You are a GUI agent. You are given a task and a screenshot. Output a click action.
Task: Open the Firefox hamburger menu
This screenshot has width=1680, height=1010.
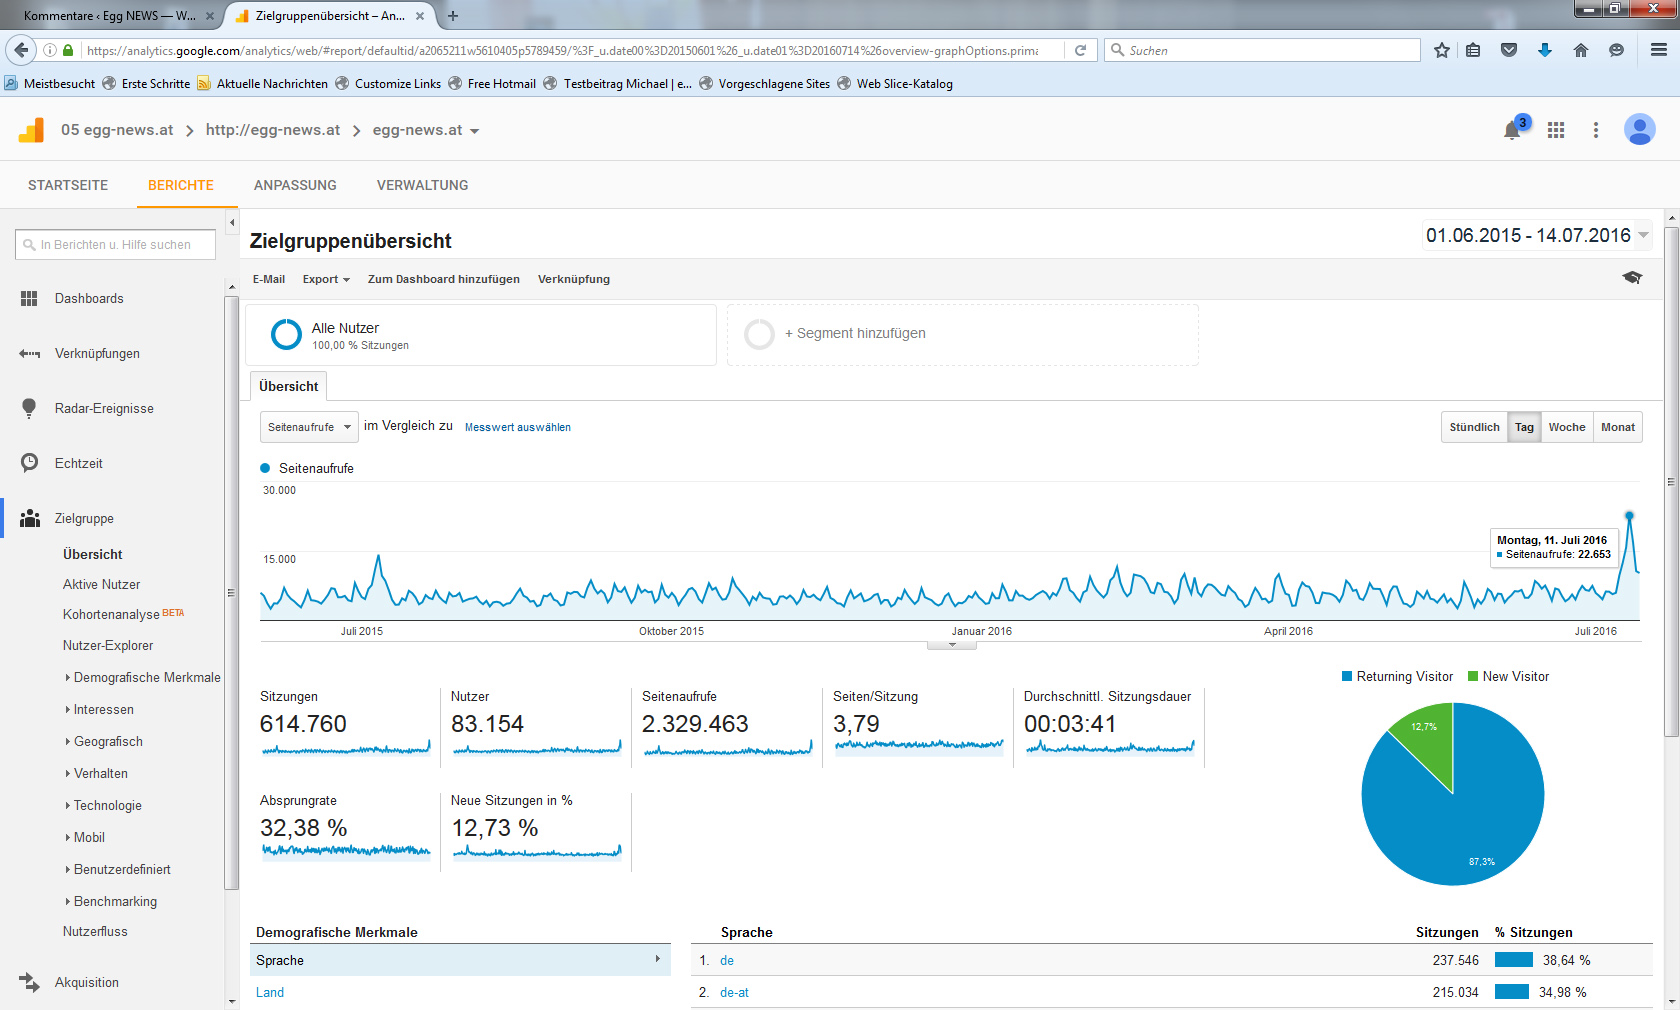tap(1659, 50)
